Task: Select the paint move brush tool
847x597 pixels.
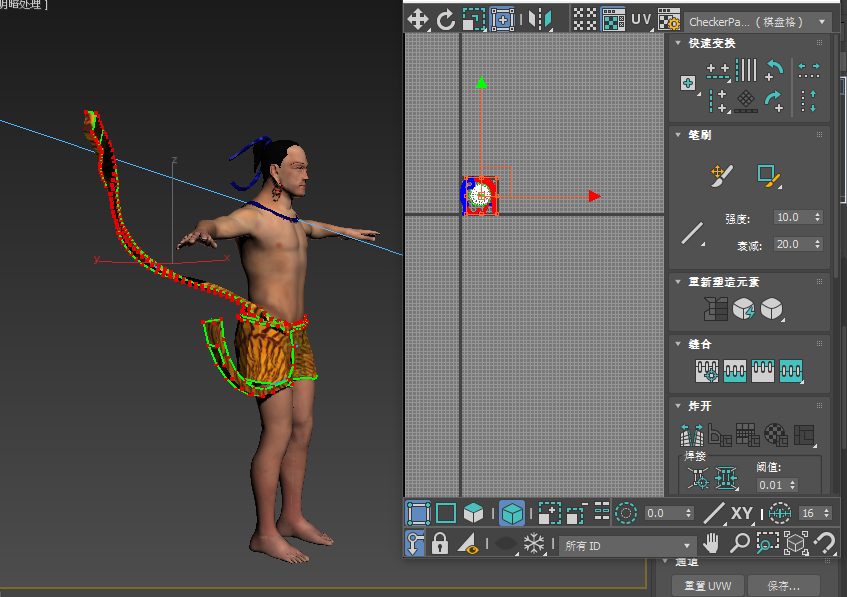Action: tap(718, 175)
